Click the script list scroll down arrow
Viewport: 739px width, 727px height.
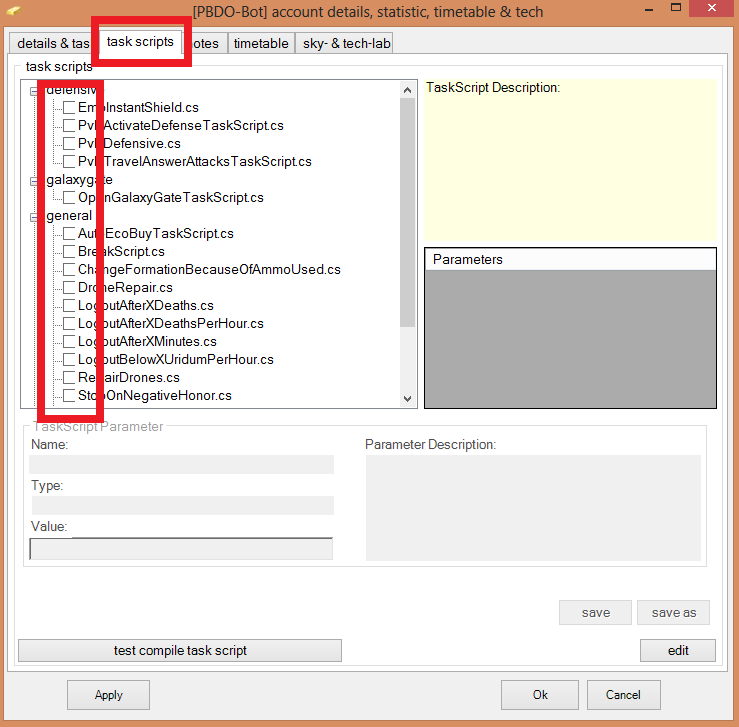tap(407, 399)
